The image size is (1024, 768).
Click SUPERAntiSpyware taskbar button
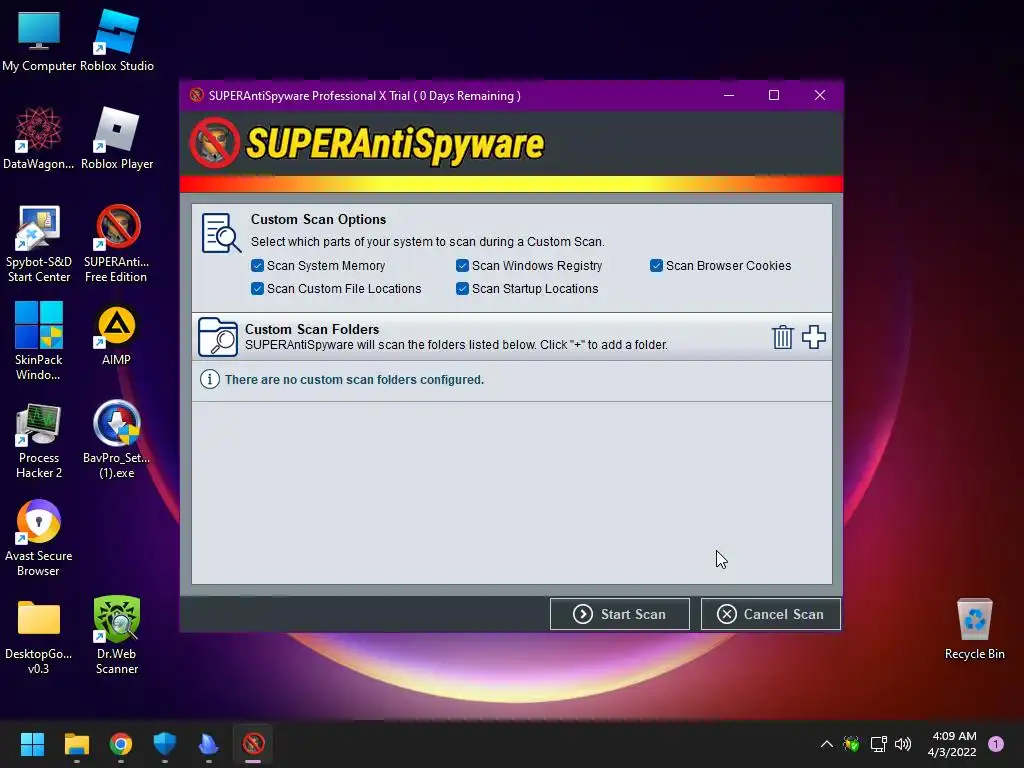point(253,744)
